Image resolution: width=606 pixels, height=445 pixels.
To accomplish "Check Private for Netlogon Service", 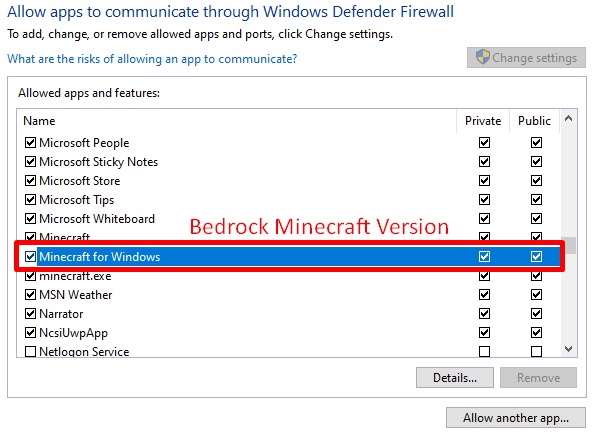I will coord(485,352).
